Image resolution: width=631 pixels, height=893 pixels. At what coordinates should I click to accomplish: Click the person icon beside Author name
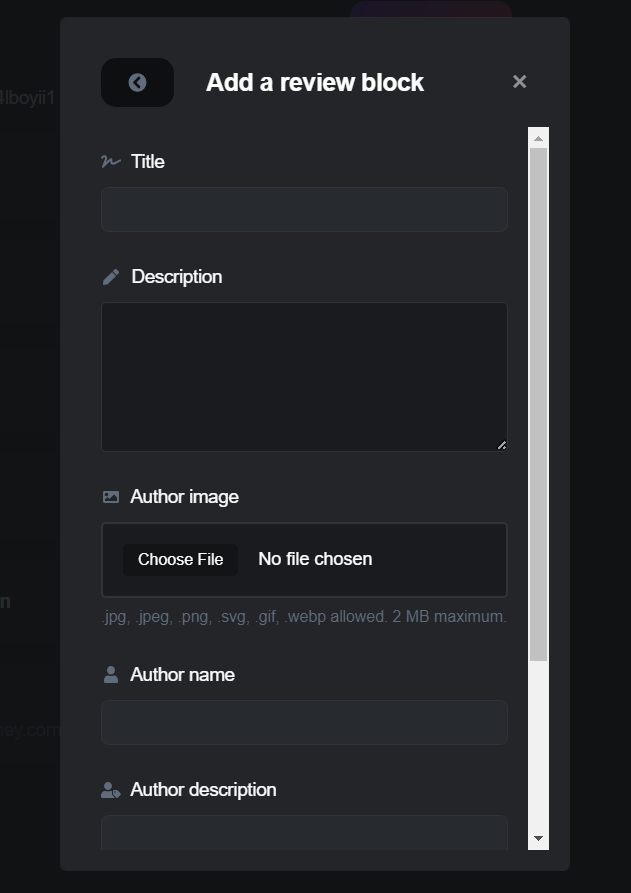[x=111, y=675]
